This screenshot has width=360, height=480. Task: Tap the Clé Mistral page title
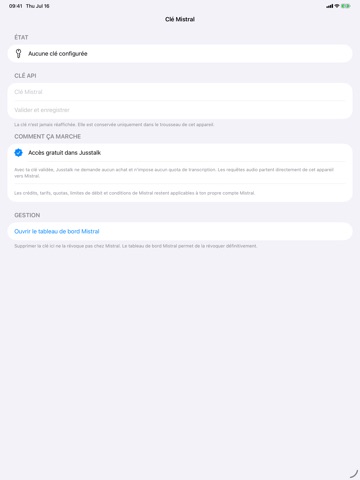(x=180, y=19)
